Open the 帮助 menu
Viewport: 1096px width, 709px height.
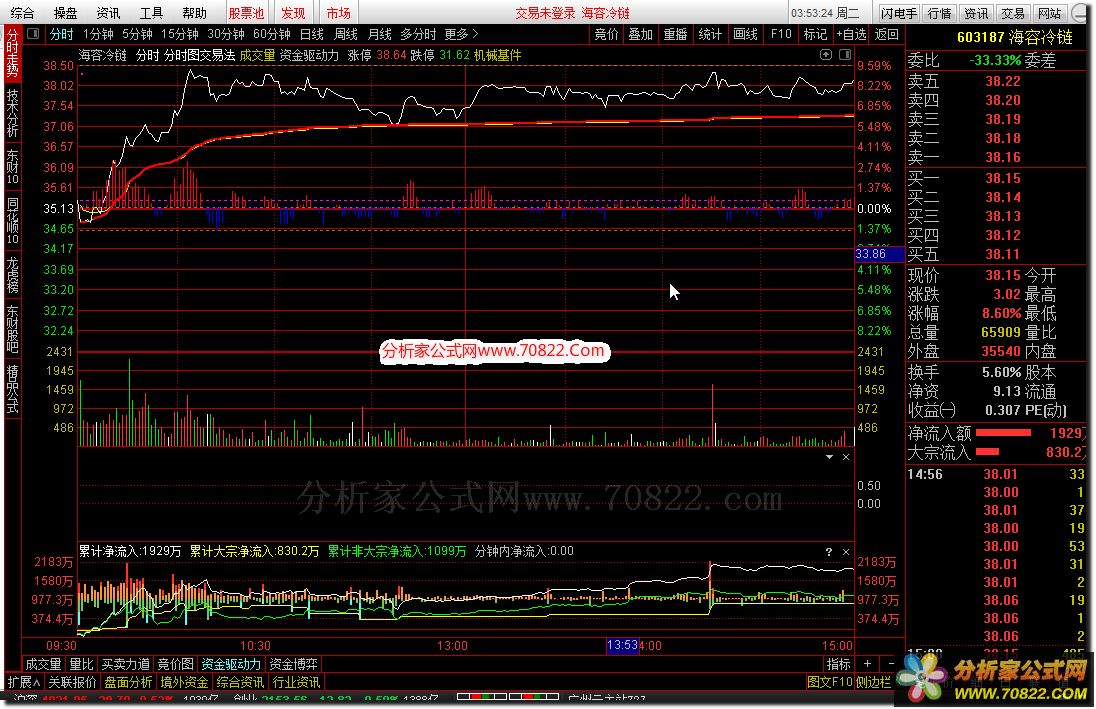[x=194, y=13]
